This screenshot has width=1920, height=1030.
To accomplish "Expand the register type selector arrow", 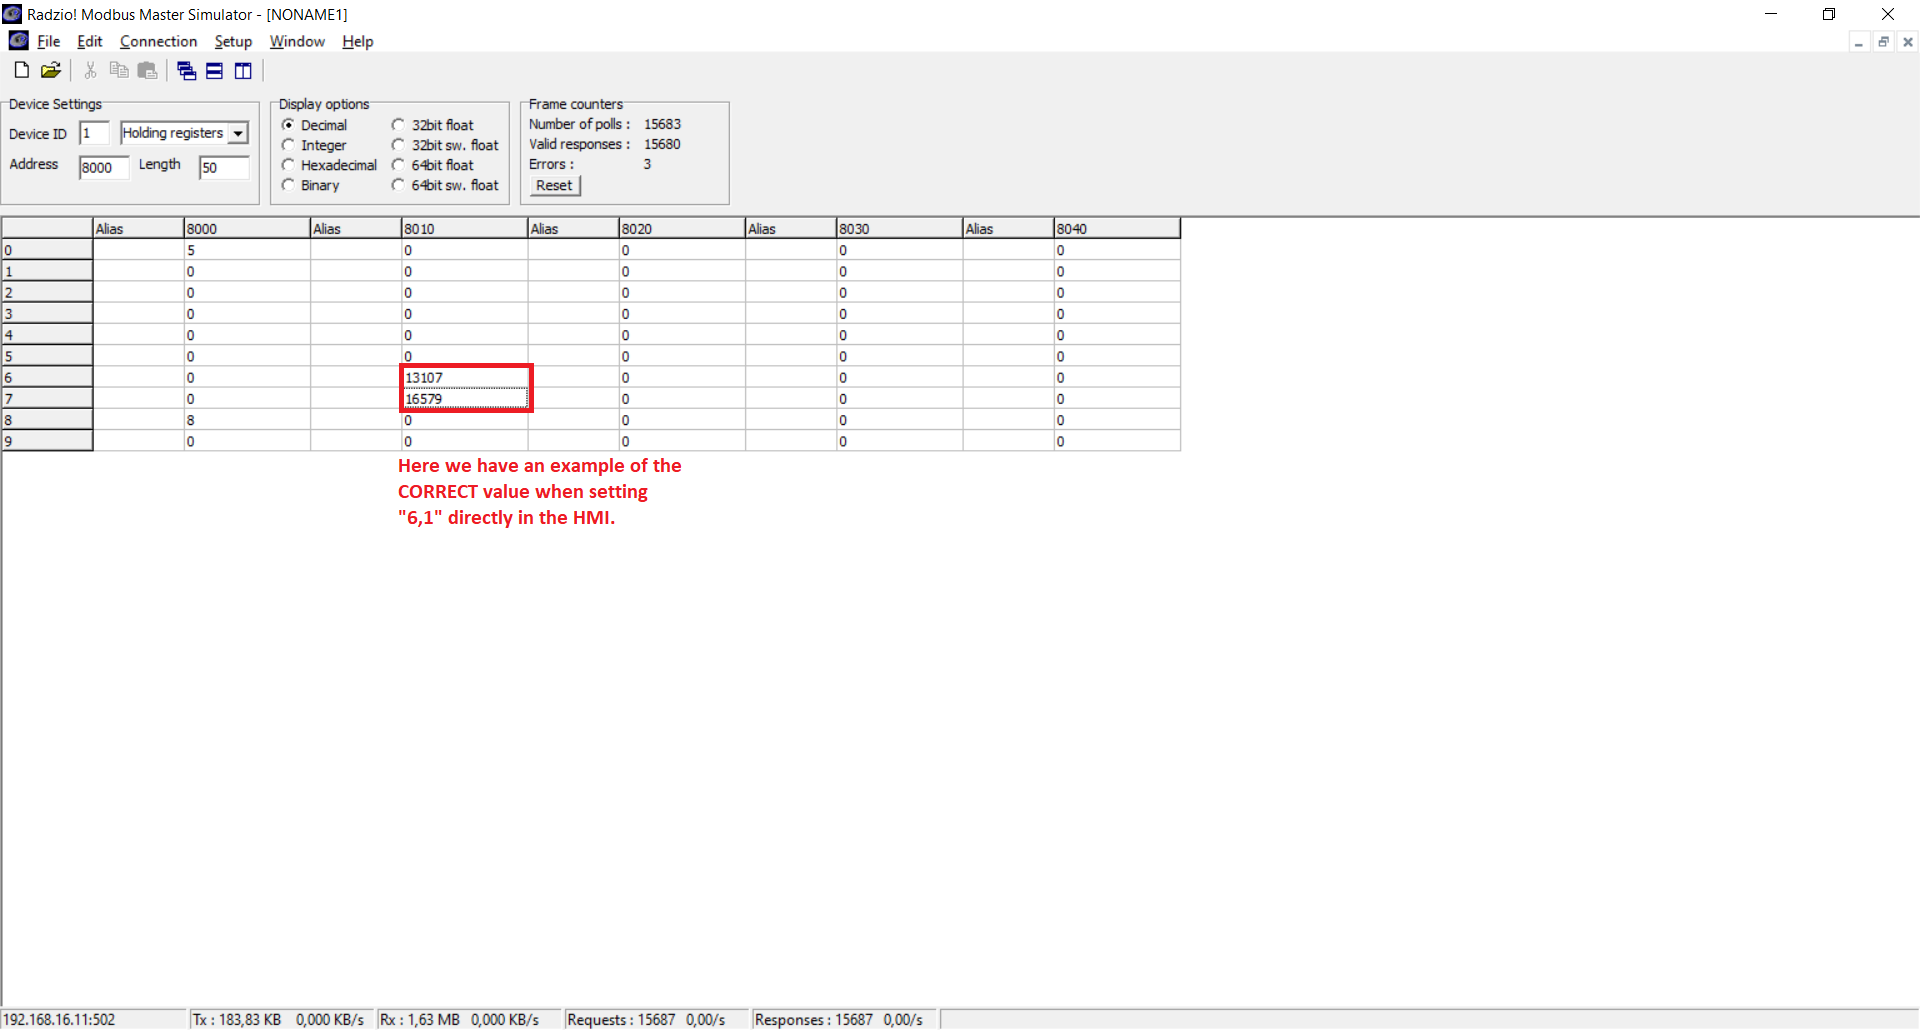I will 238,132.
